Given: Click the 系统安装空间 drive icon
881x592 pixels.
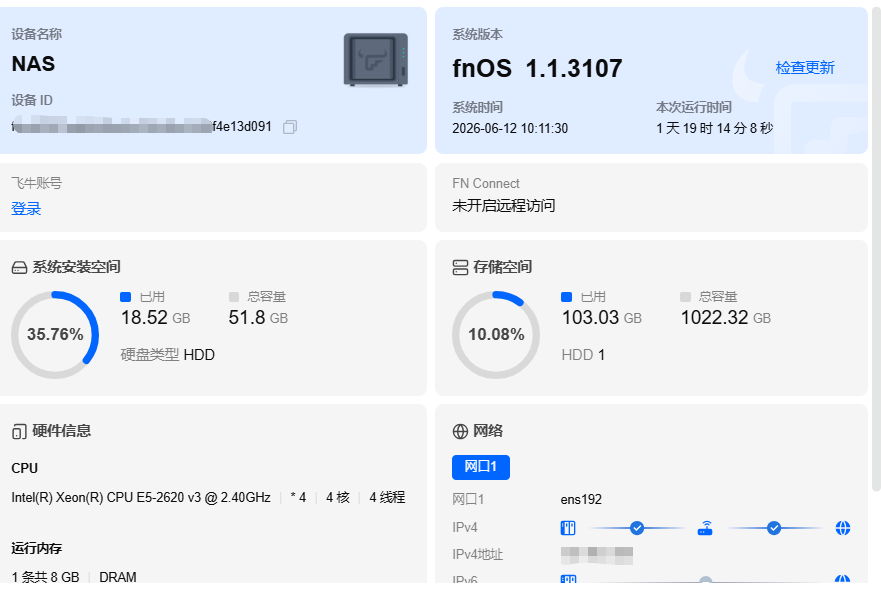Looking at the screenshot, I should coord(19,267).
